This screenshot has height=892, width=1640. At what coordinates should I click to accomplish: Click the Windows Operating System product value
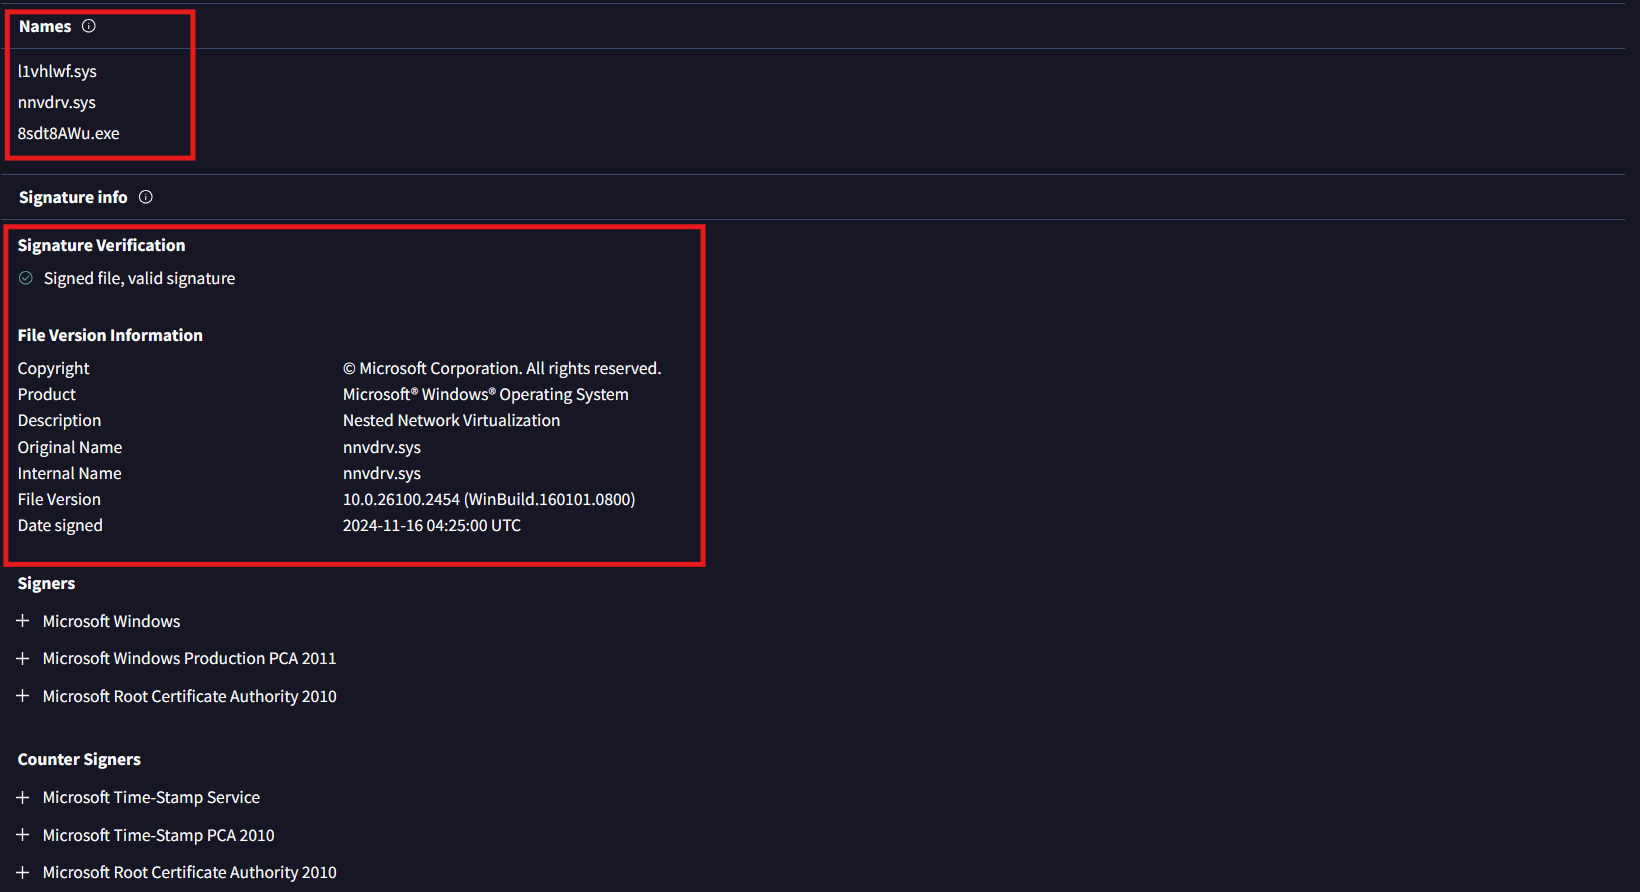click(486, 394)
